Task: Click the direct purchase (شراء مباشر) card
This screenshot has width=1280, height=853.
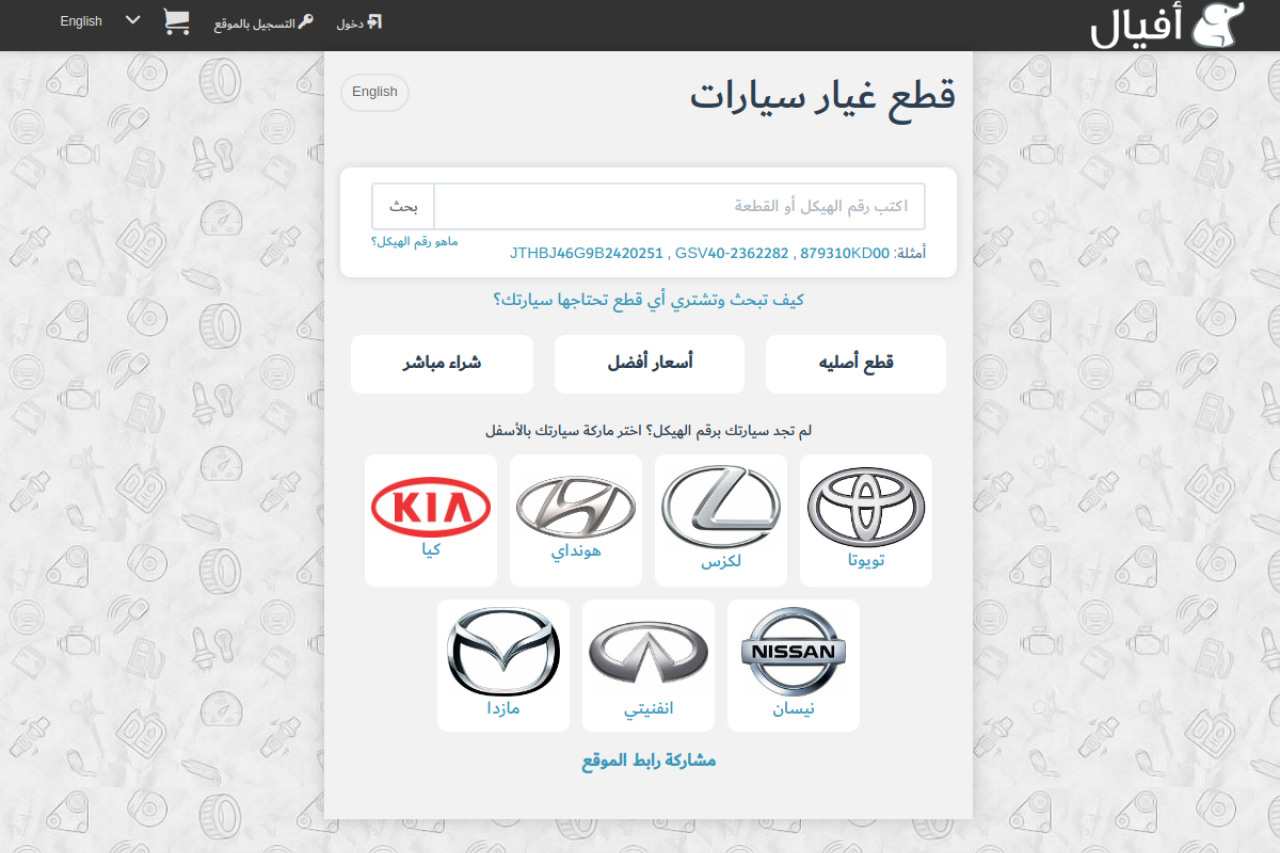Action: (442, 364)
